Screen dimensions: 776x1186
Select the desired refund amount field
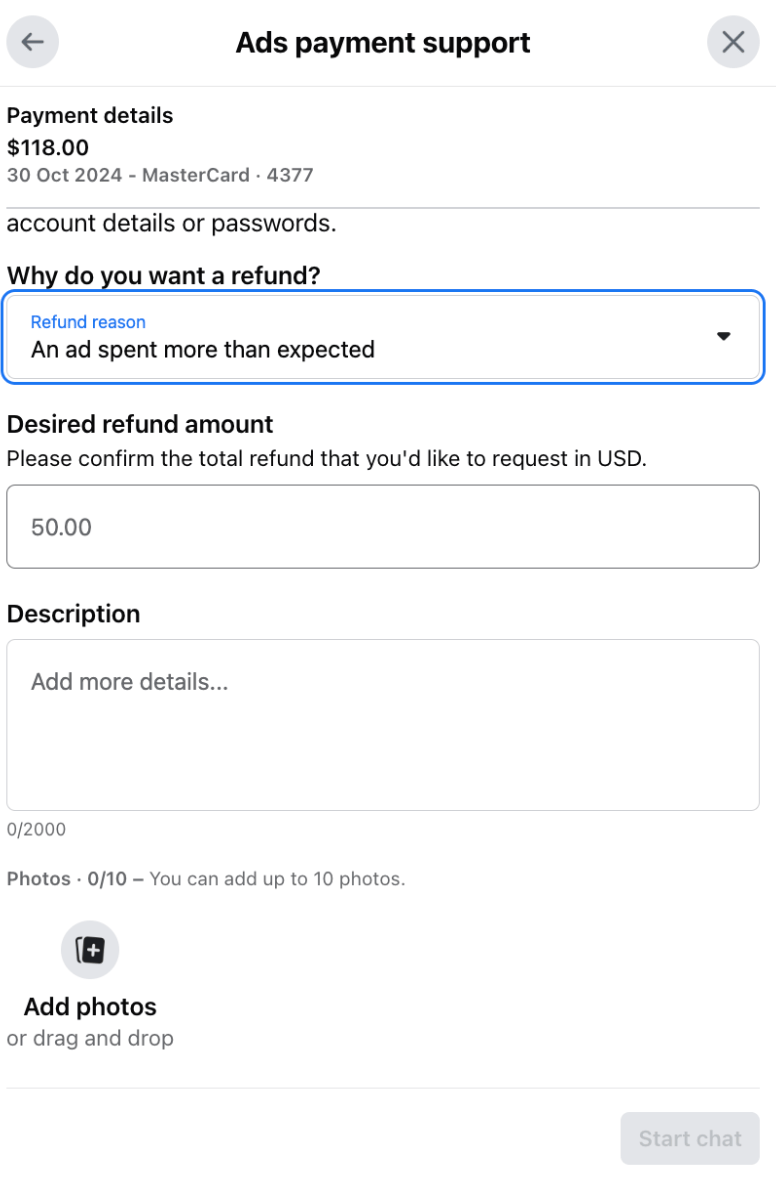(x=383, y=526)
